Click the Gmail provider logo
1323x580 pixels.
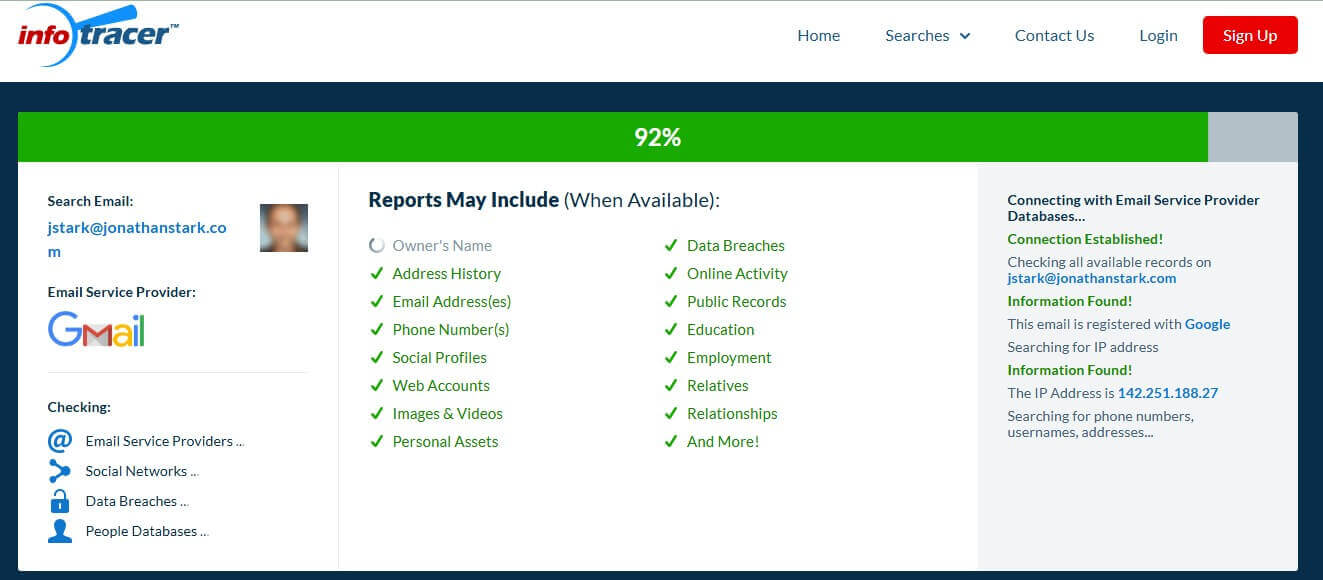pos(95,329)
